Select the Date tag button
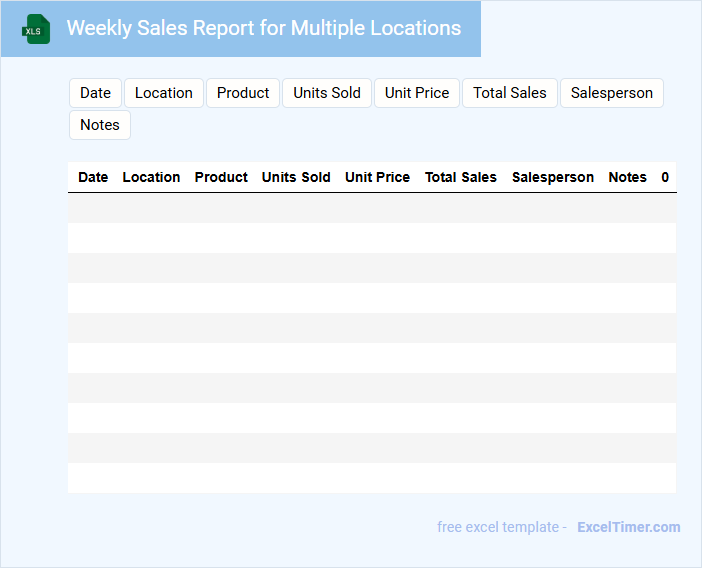This screenshot has width=702, height=568. (x=95, y=93)
